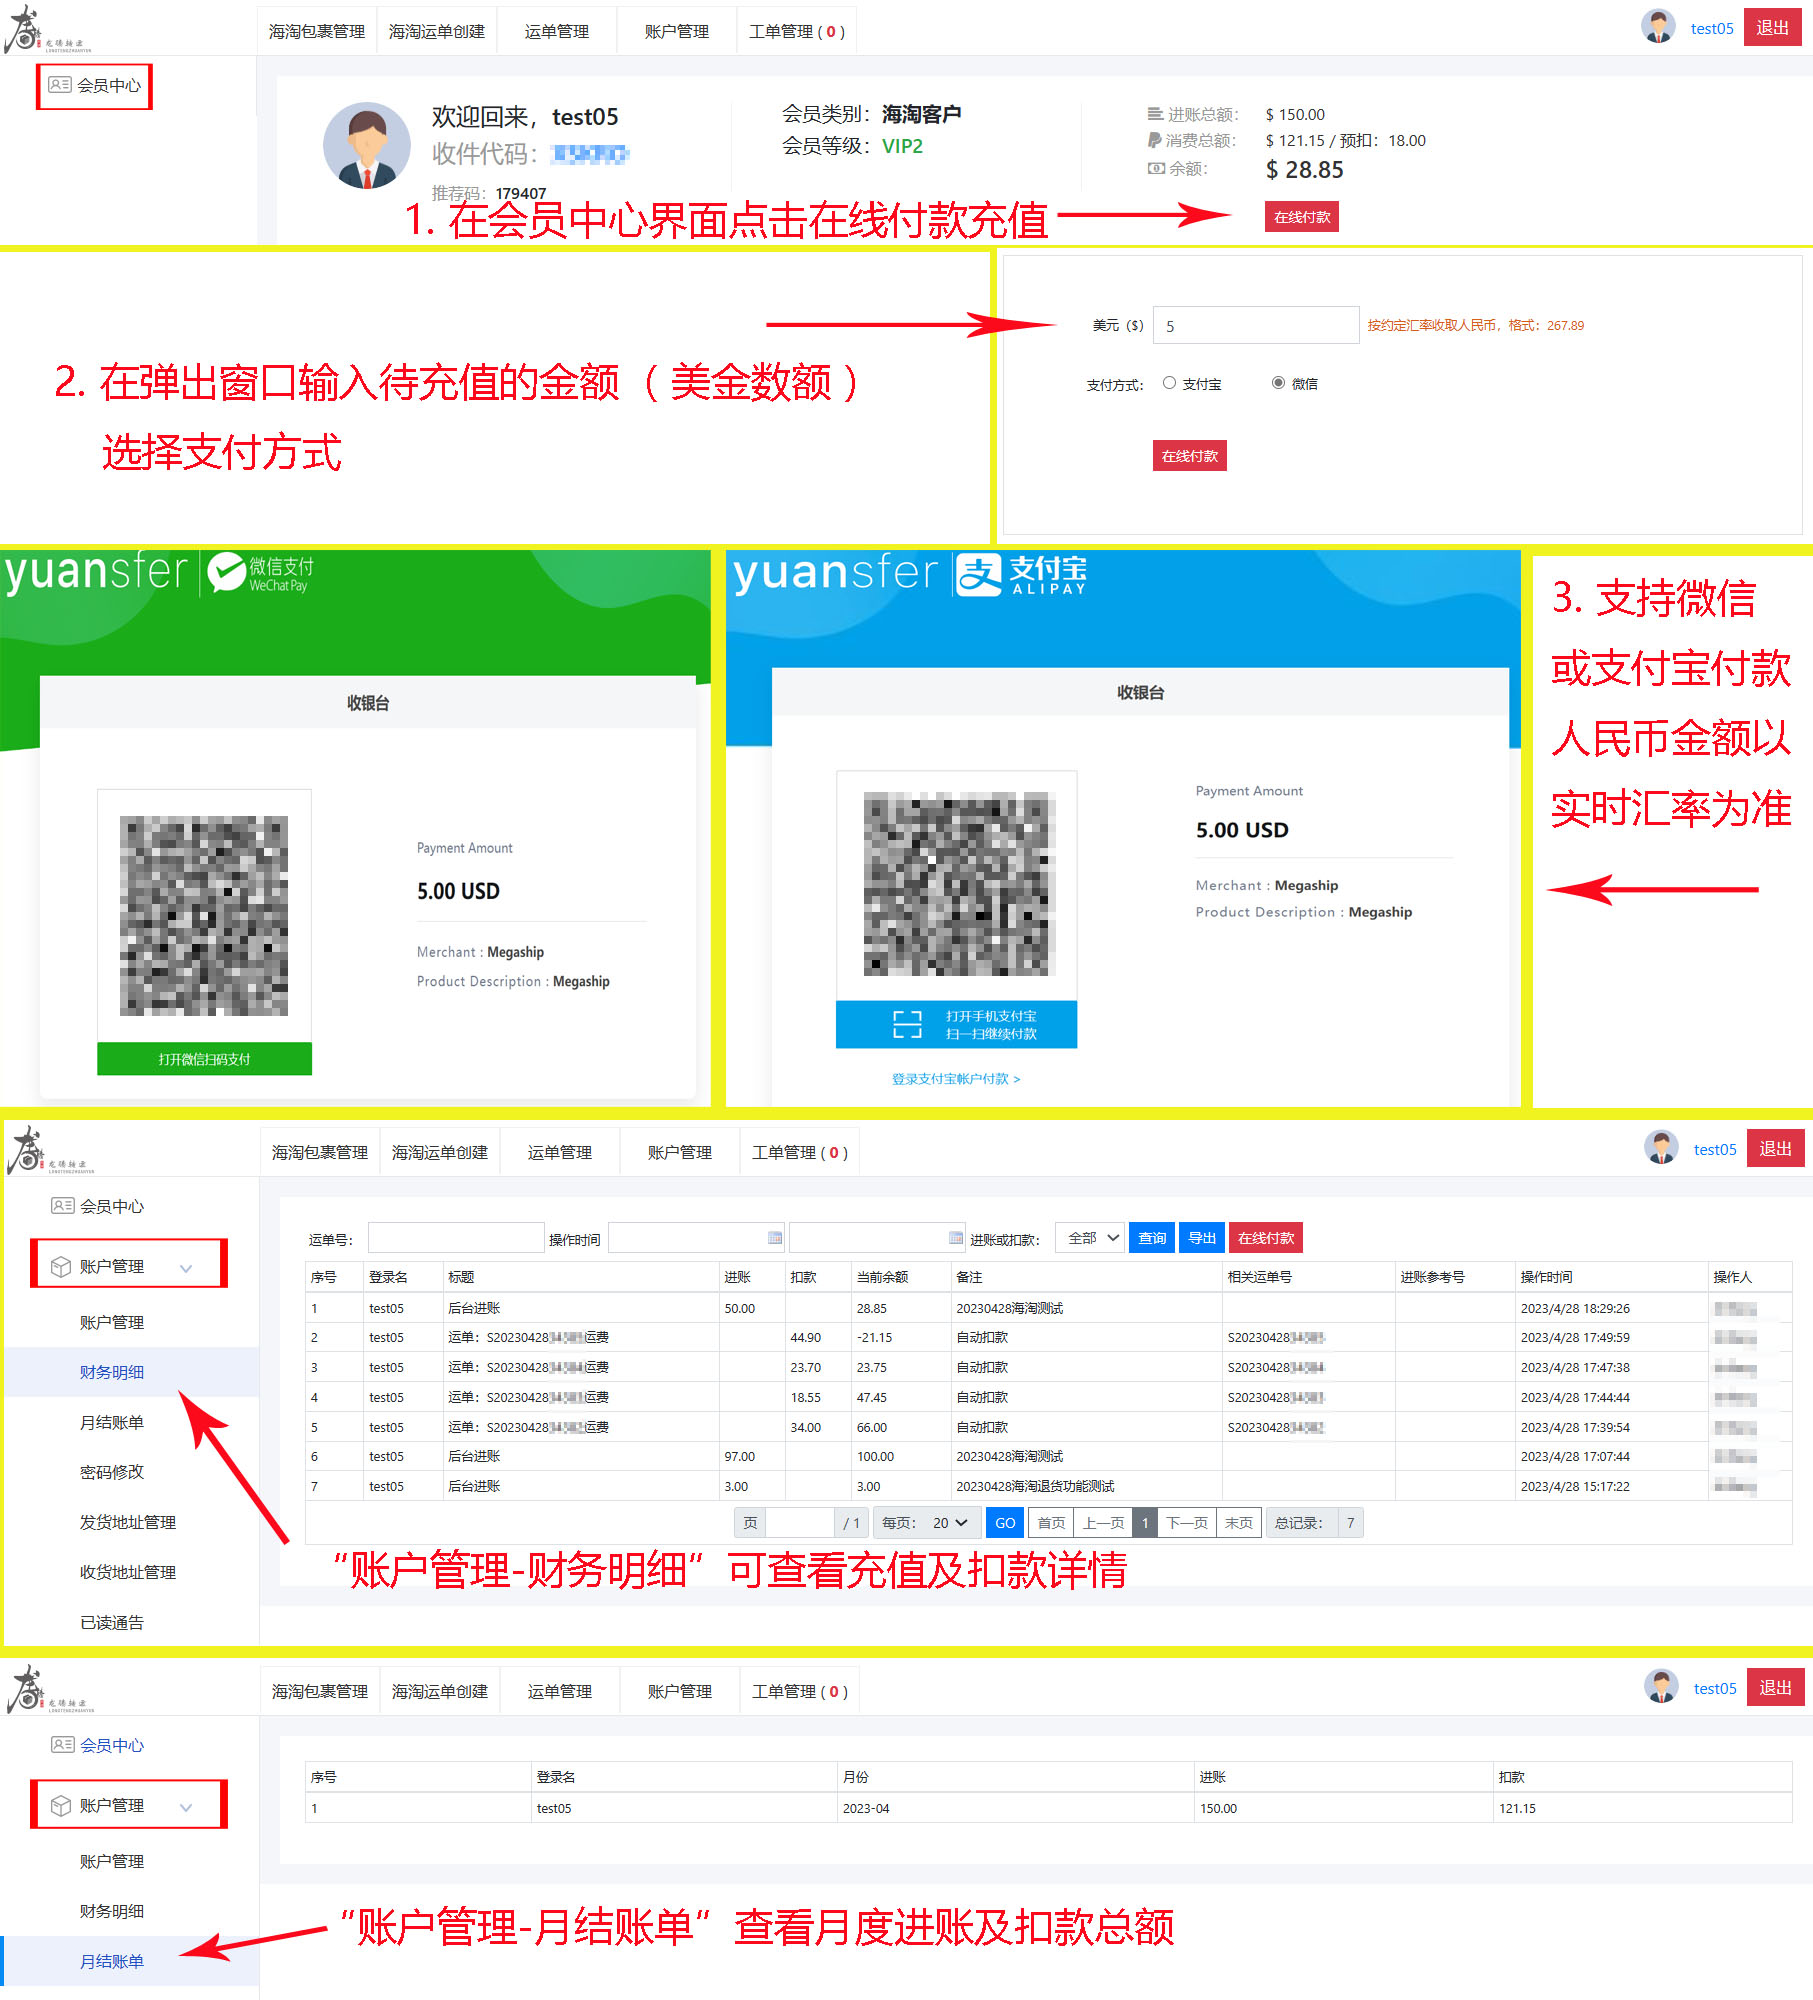Click 在线付款 below the $ 28.85 balance

pyautogui.click(x=1302, y=217)
